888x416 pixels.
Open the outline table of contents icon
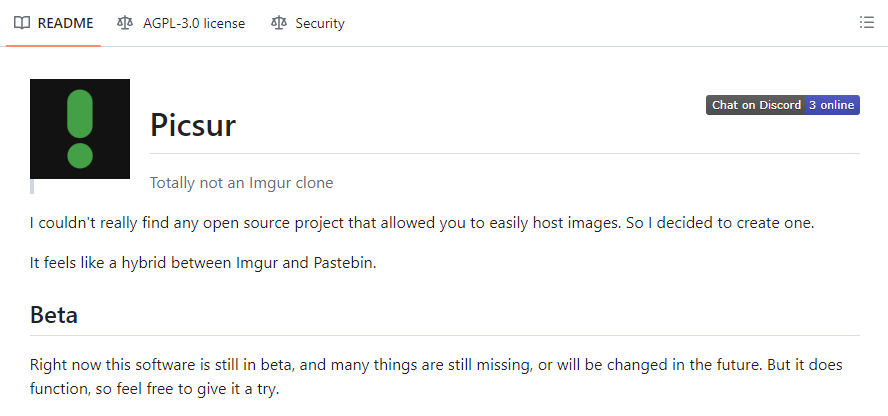click(866, 23)
